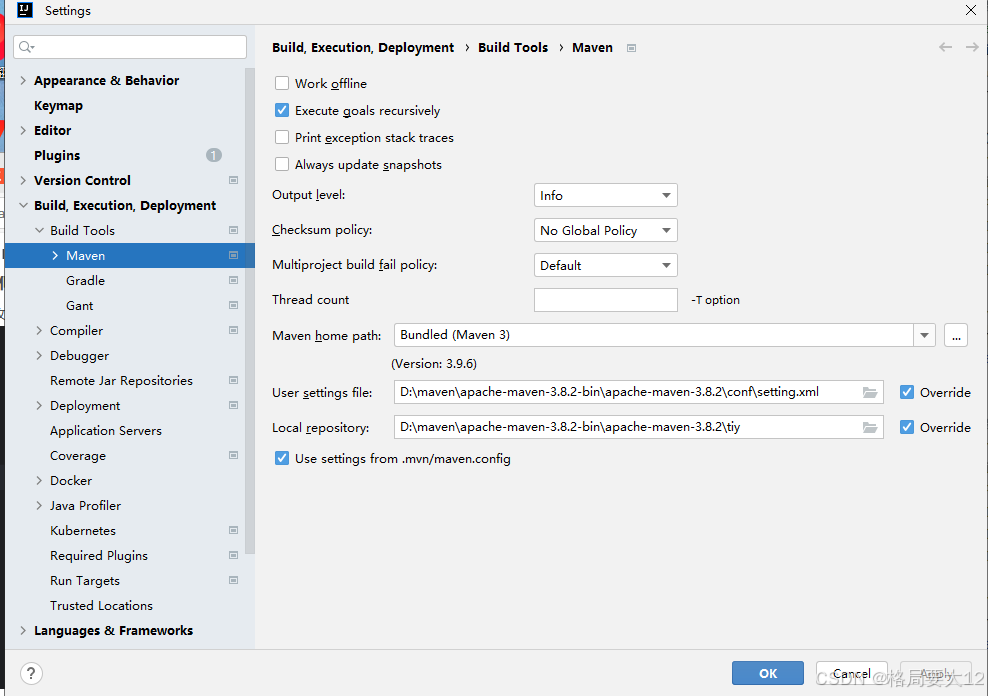Click the User settings file path field

[x=638, y=392]
